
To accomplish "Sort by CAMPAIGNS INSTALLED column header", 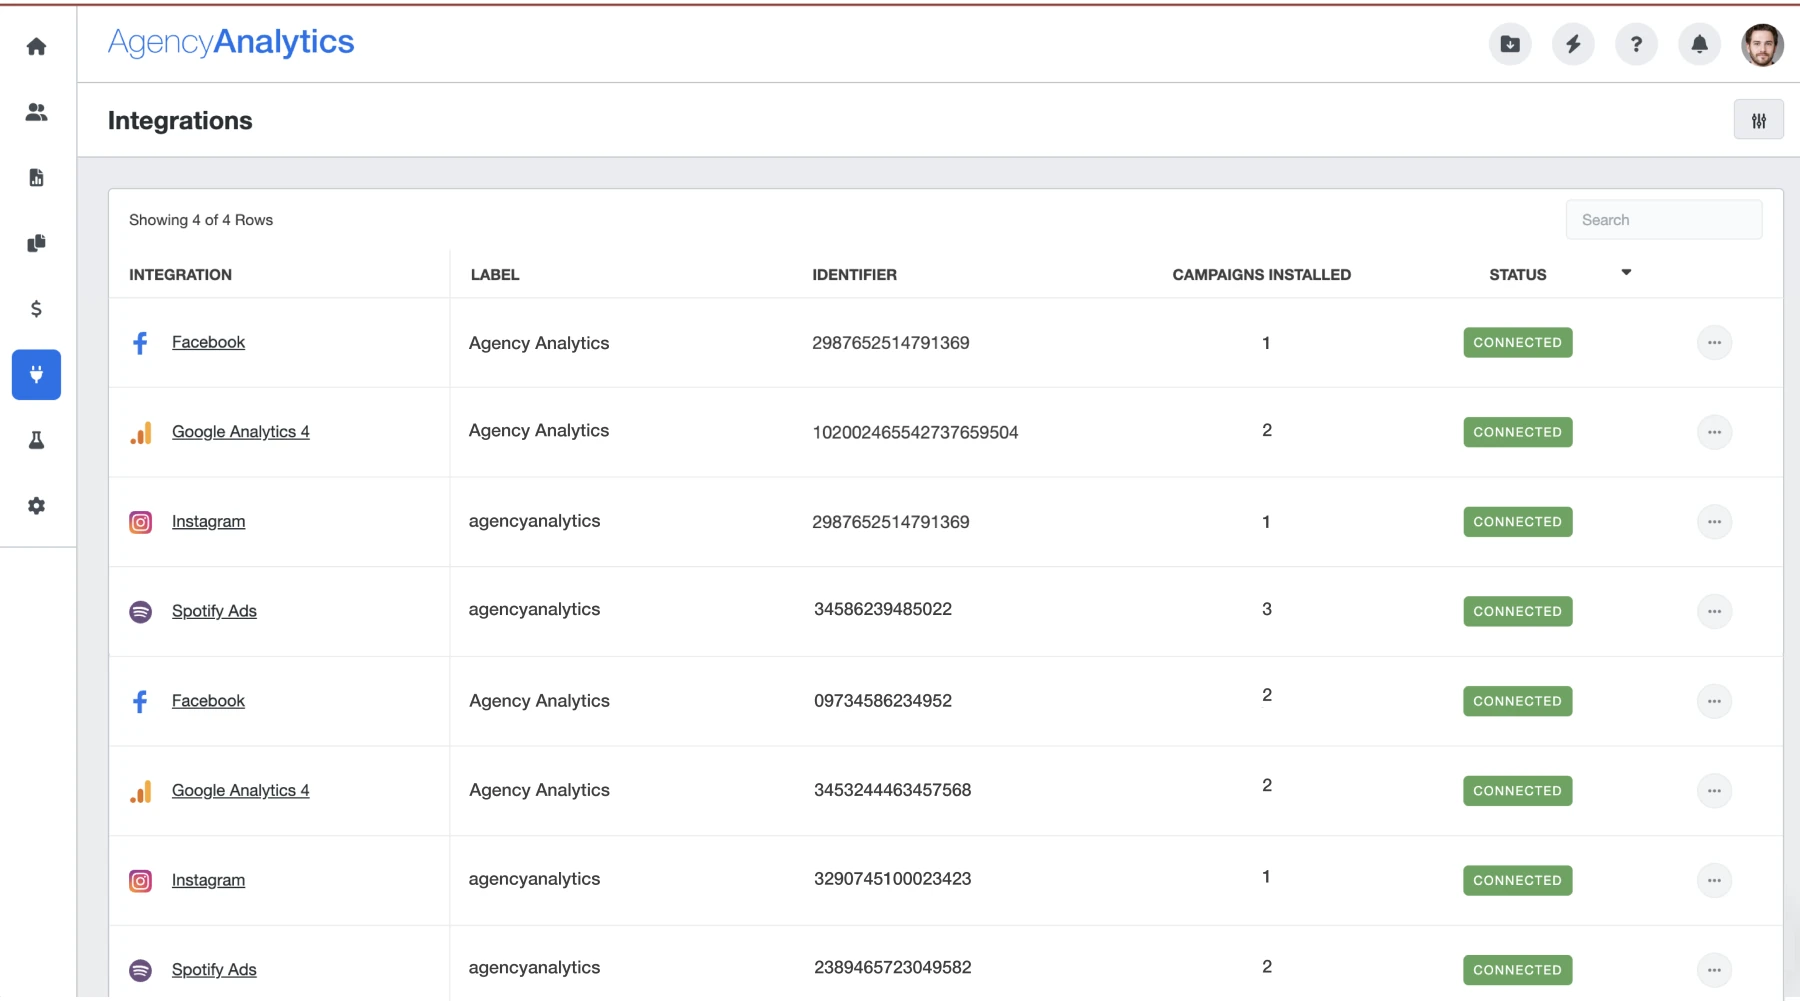I will (1261, 275).
